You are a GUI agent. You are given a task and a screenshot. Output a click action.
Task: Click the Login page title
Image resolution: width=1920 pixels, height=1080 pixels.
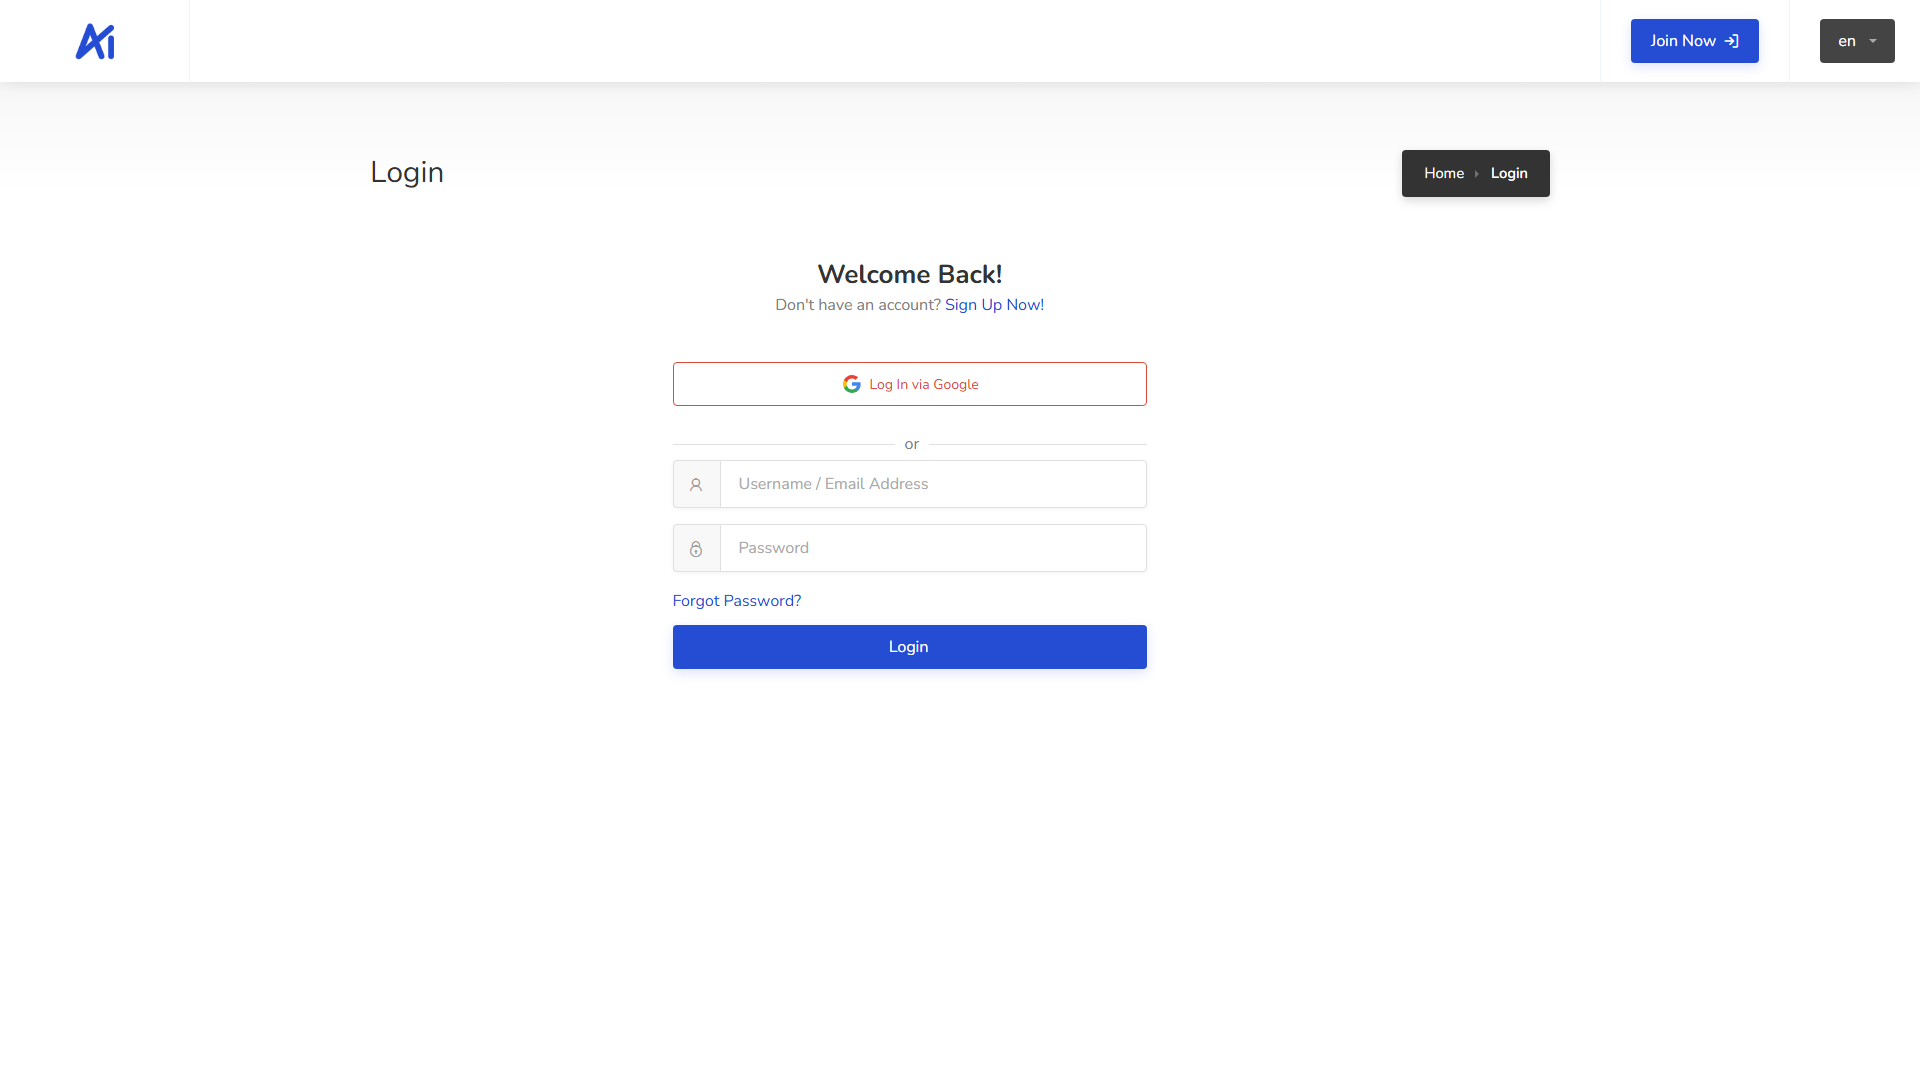[x=407, y=172]
